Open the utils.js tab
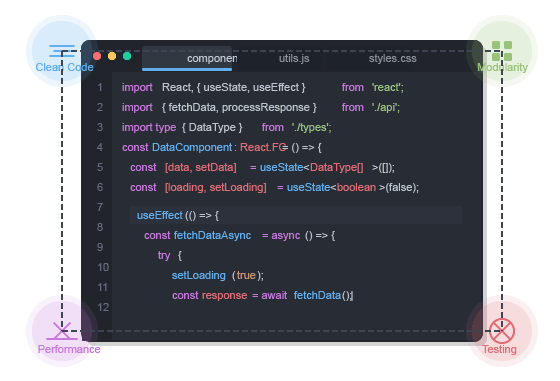Viewport: 560px width, 381px height. (x=294, y=58)
